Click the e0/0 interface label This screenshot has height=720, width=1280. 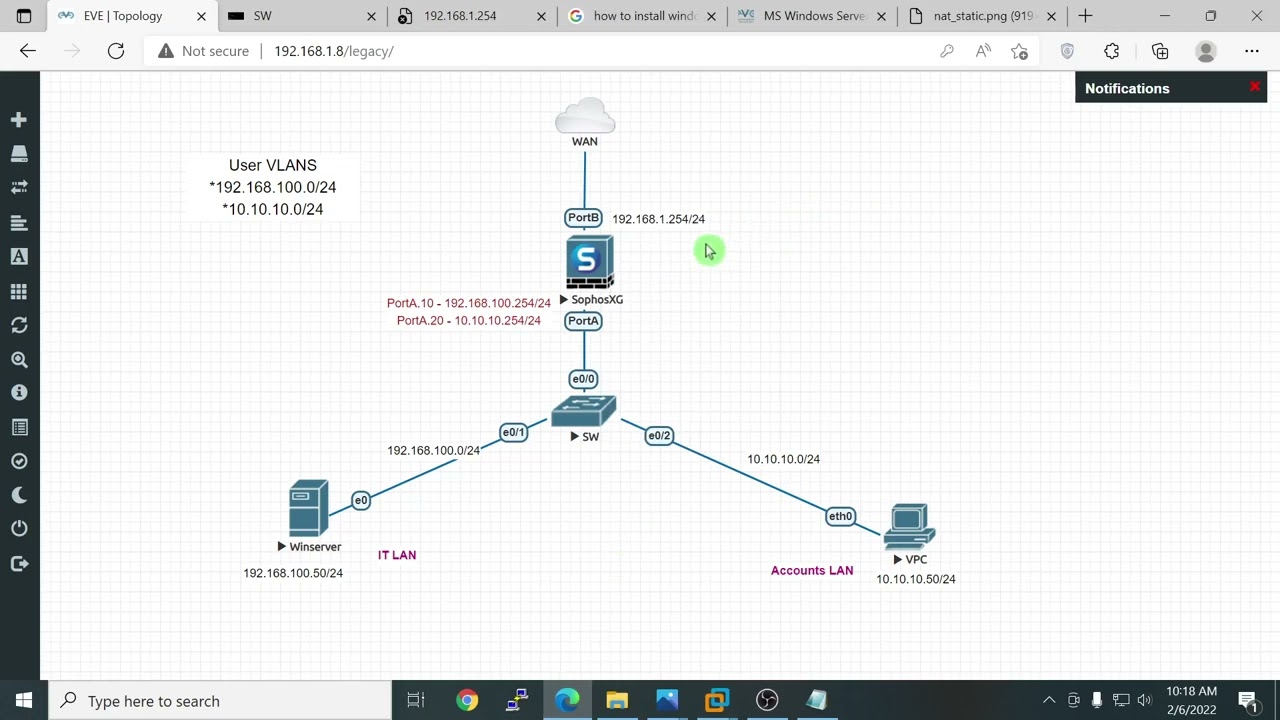point(583,379)
